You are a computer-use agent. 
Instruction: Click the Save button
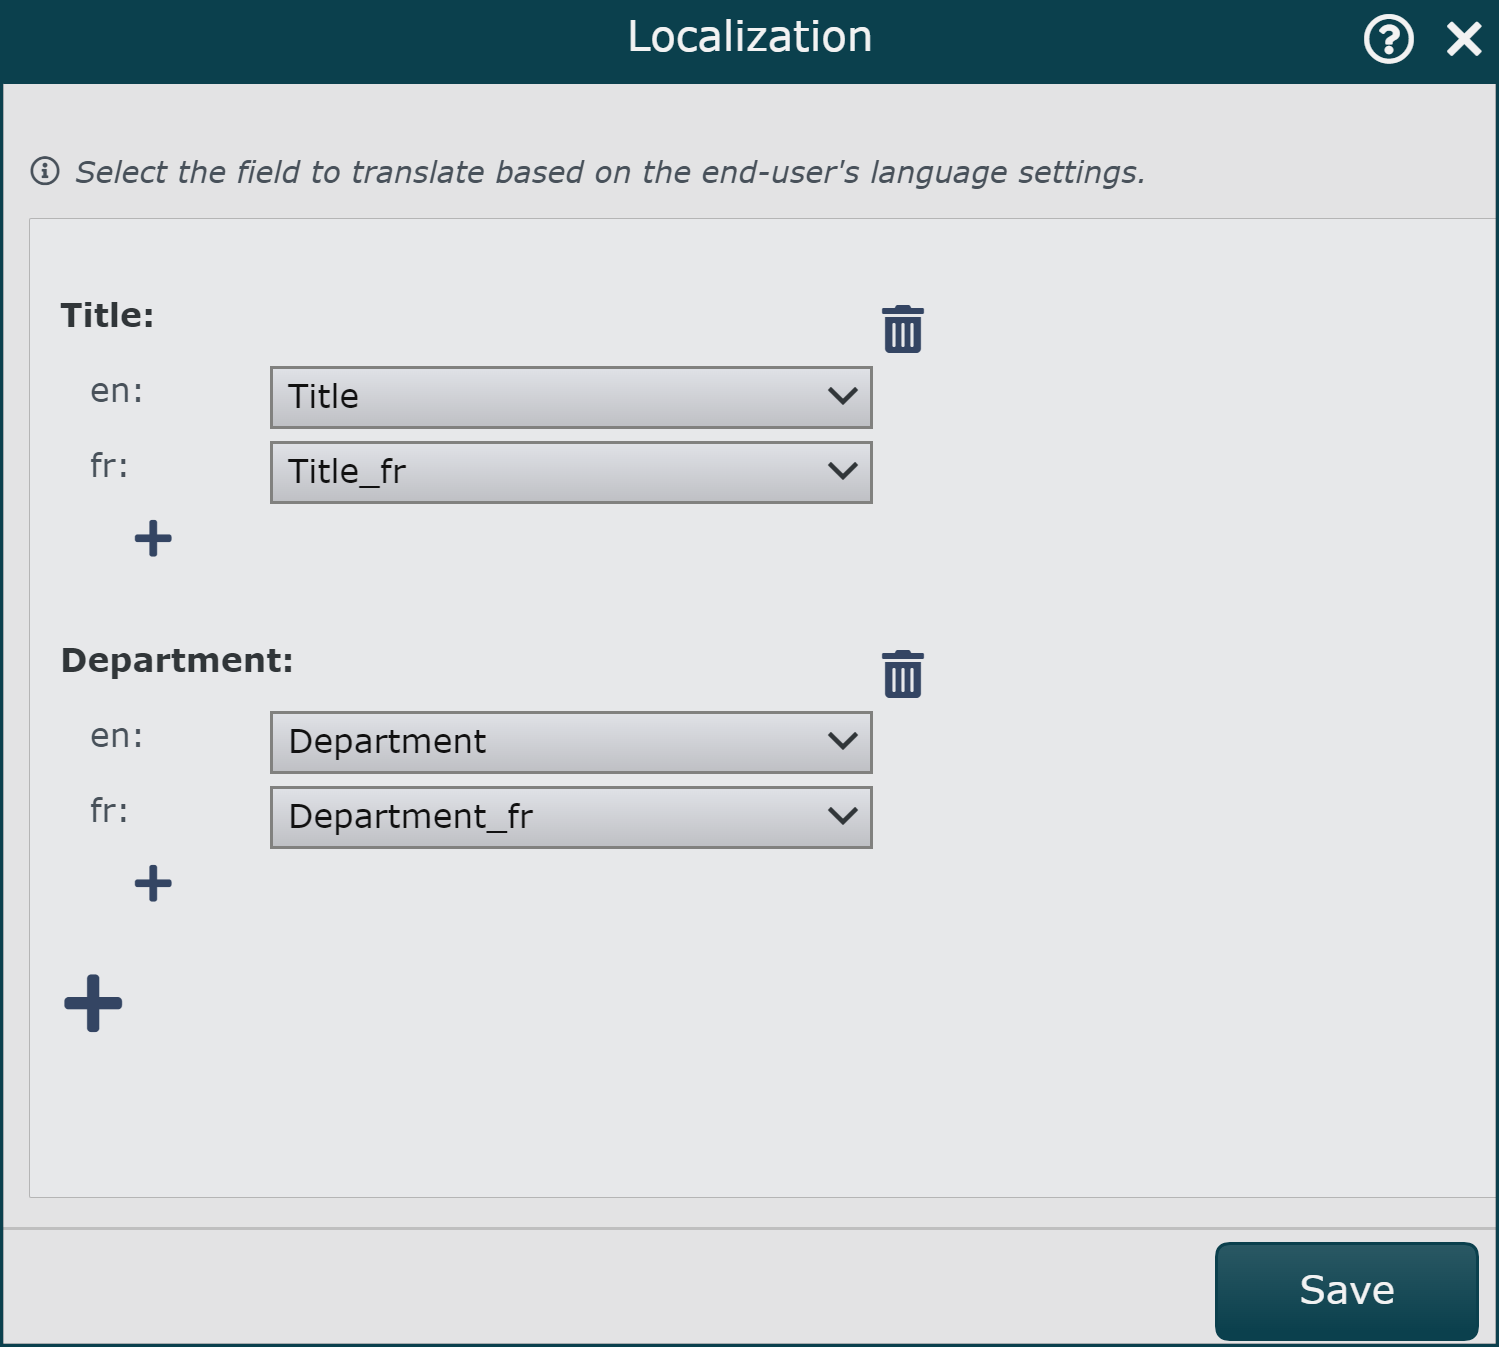coord(1346,1290)
